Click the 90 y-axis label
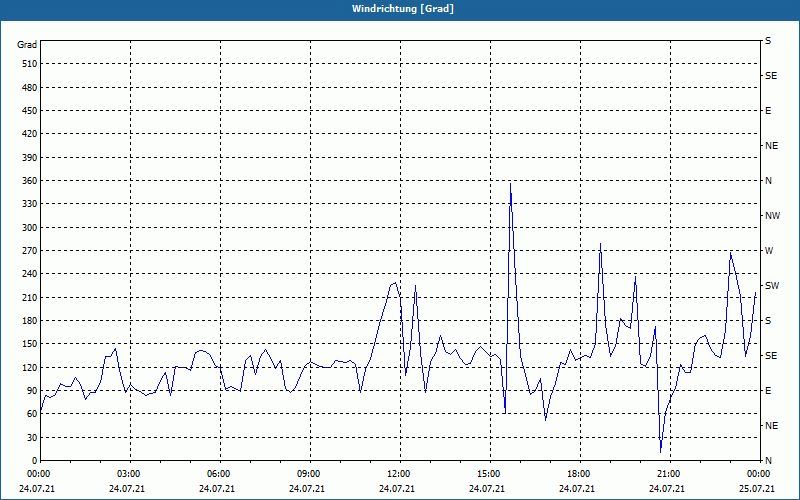Screen dimensions: 800x500 point(32,391)
